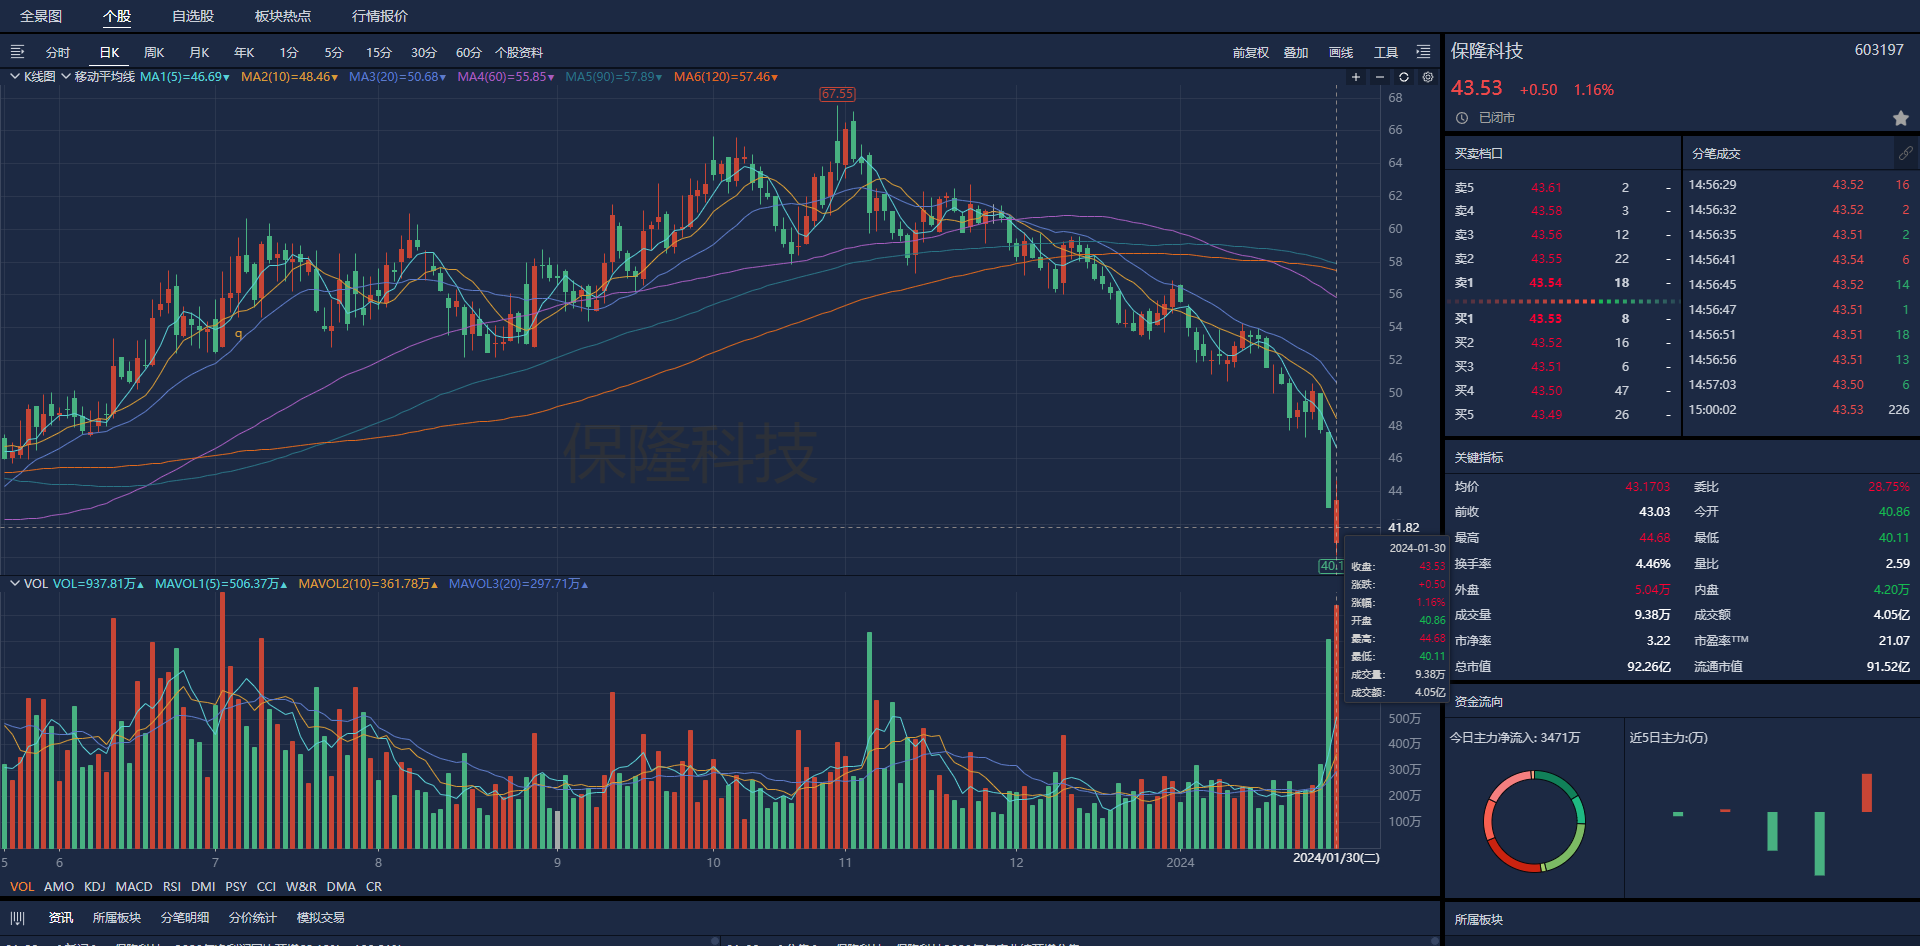Open the 工具 tools button
1920x946 pixels.
(x=1386, y=53)
